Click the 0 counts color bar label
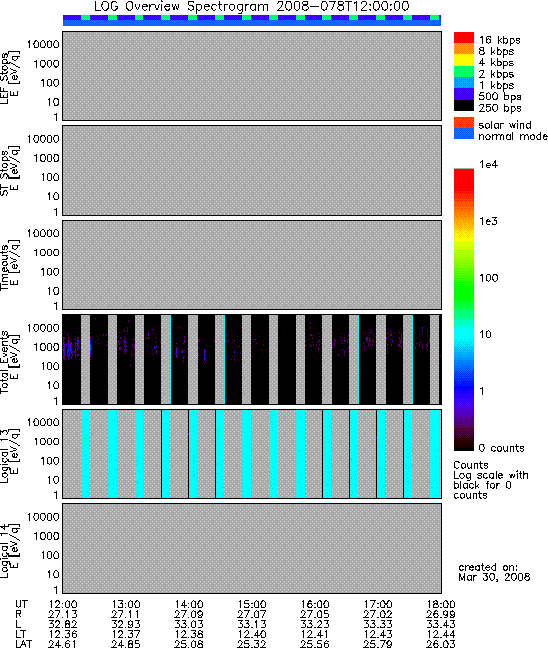Image resolution: width=548 pixels, height=648 pixels. 501,448
